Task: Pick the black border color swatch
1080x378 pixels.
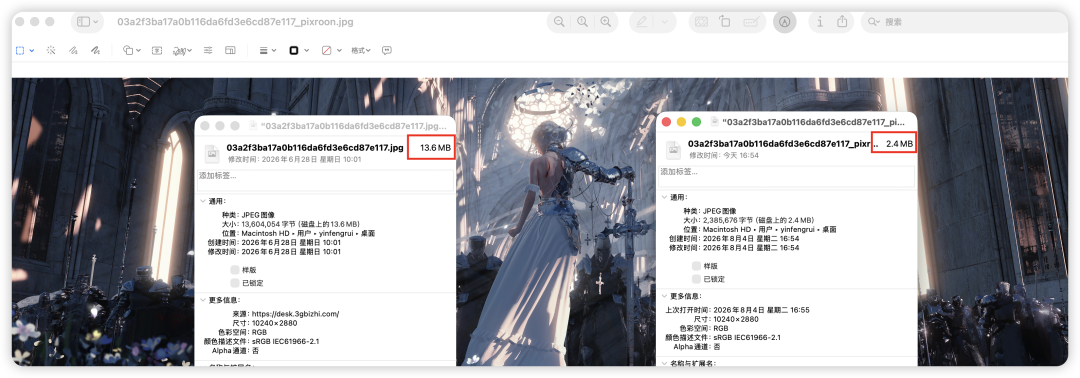Action: point(294,50)
